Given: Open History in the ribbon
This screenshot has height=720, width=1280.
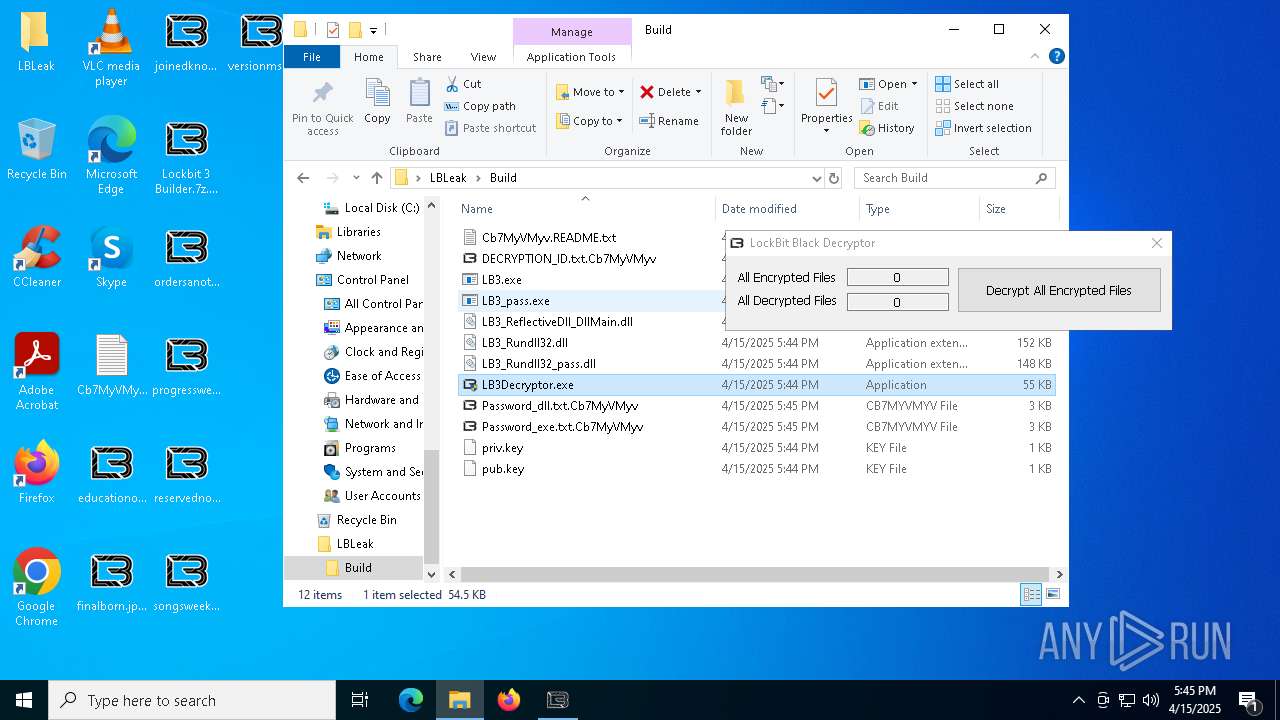Looking at the screenshot, I should click(887, 128).
